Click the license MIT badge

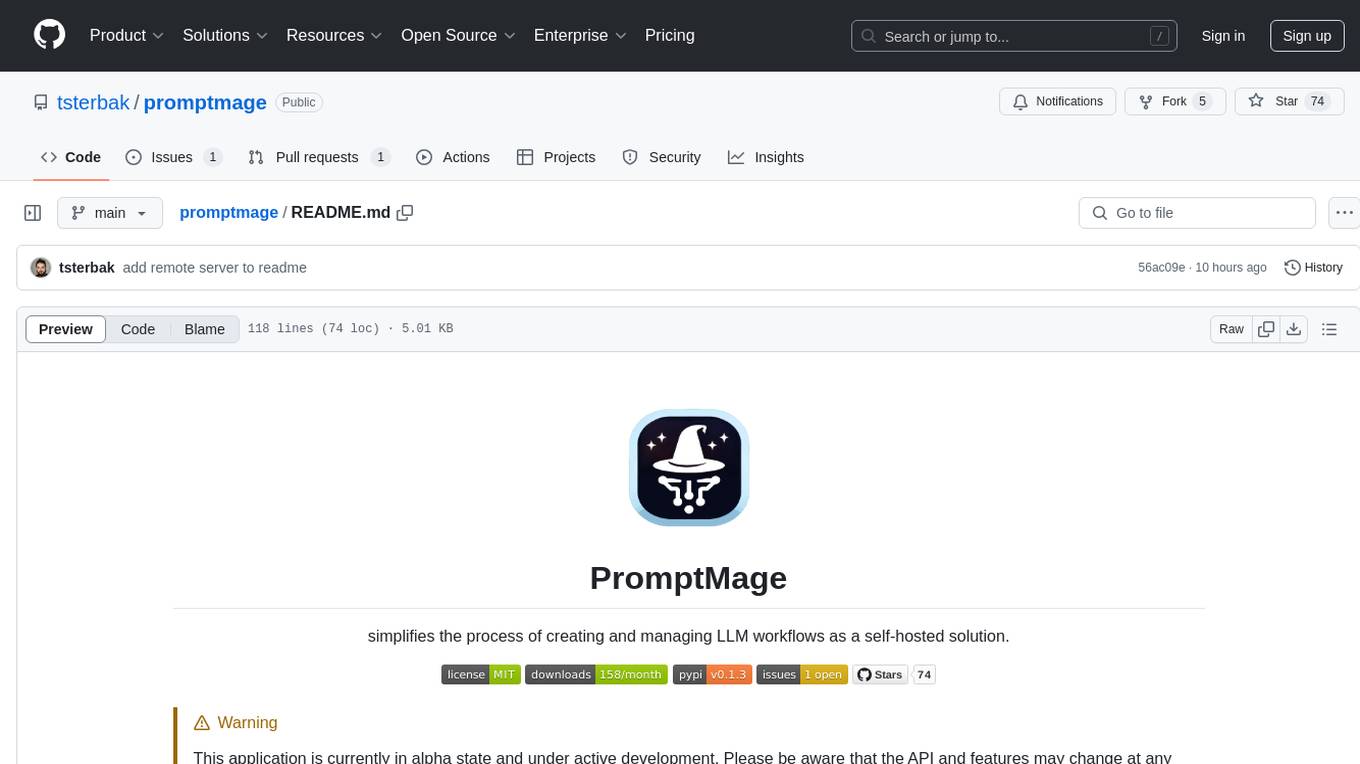pyautogui.click(x=481, y=675)
